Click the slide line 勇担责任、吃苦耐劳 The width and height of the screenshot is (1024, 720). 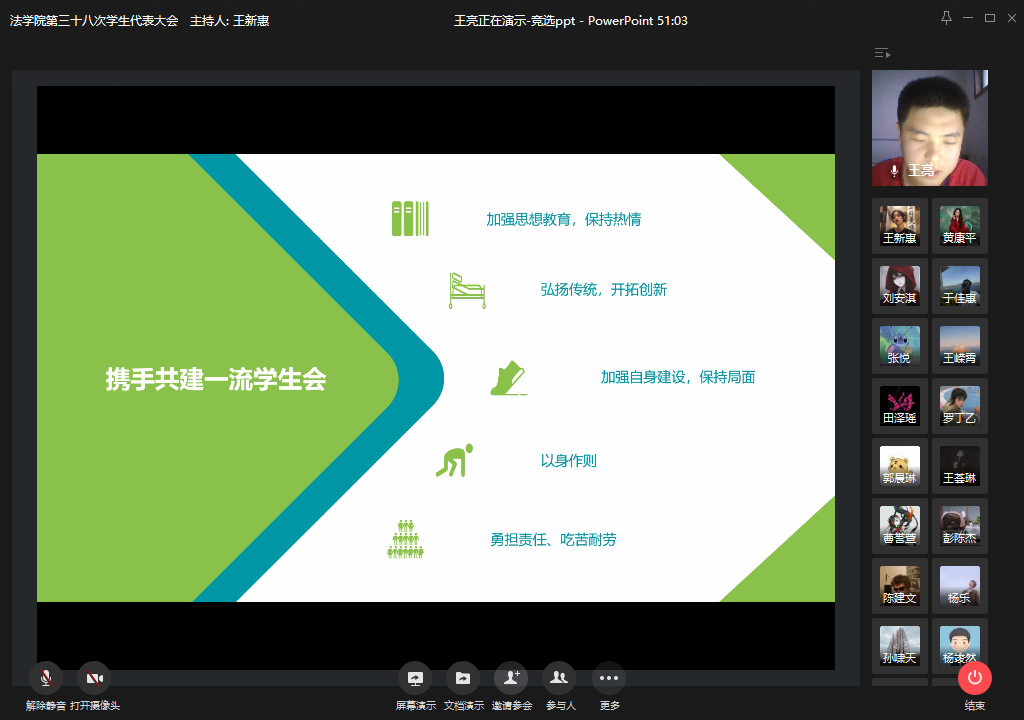tap(553, 540)
